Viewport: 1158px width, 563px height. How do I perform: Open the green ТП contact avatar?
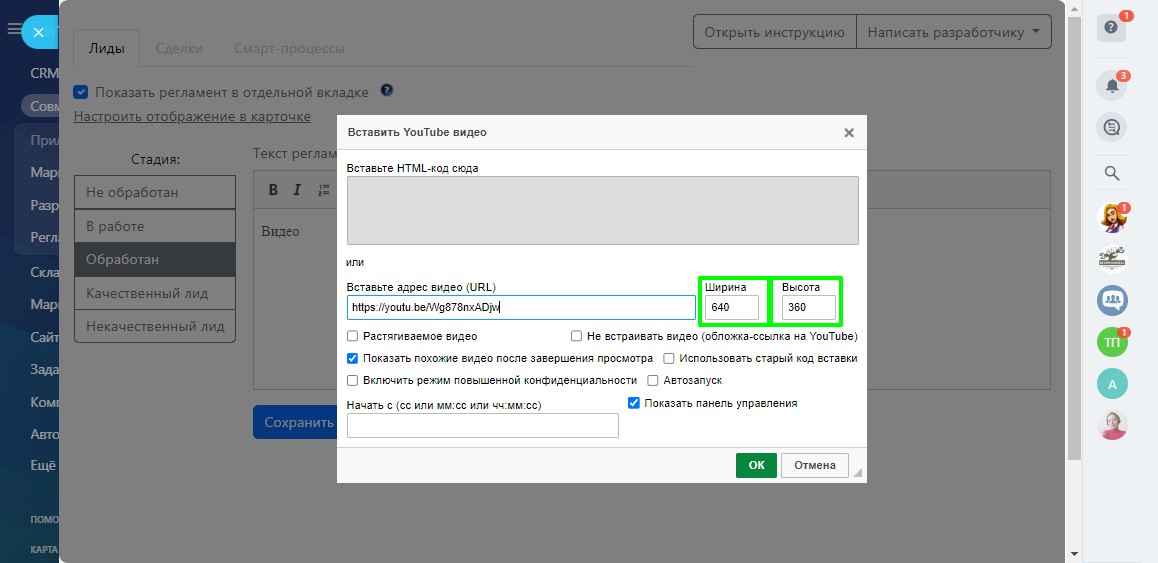(1112, 342)
